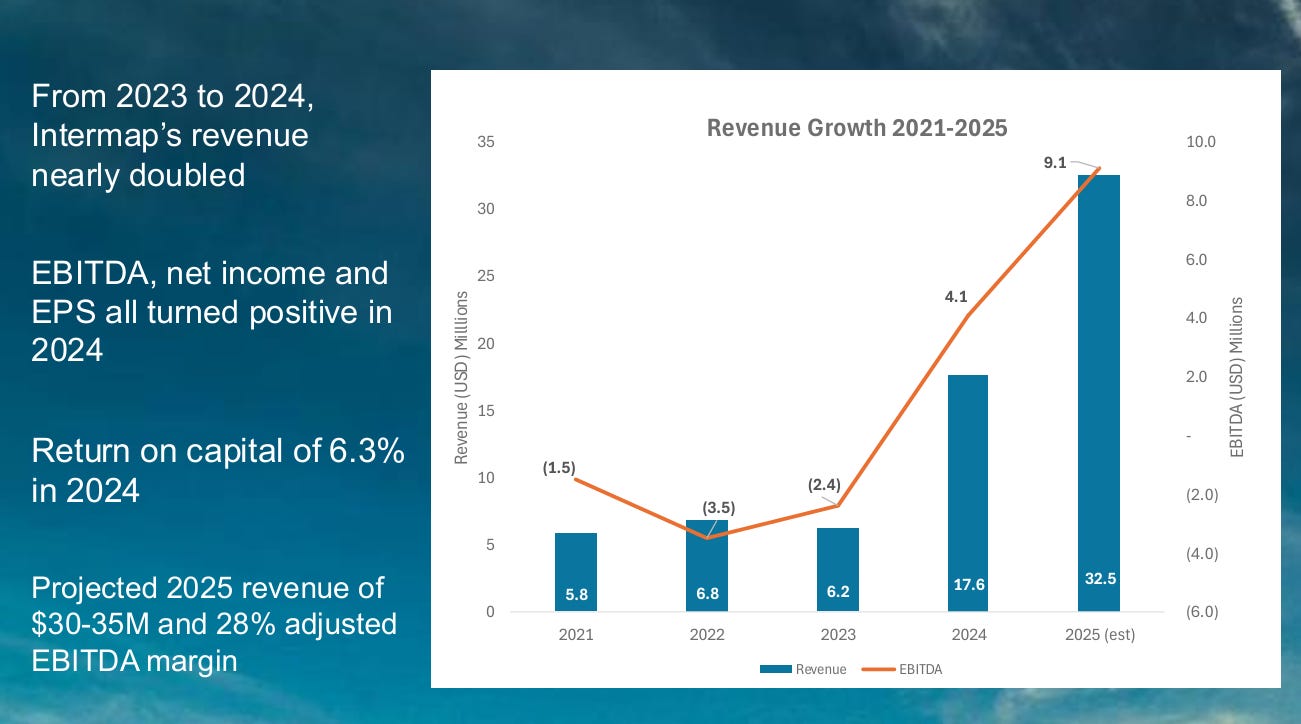Image resolution: width=1301 pixels, height=724 pixels.
Task: Click the EBITDA data label (2.4)
Action: pyautogui.click(x=826, y=485)
